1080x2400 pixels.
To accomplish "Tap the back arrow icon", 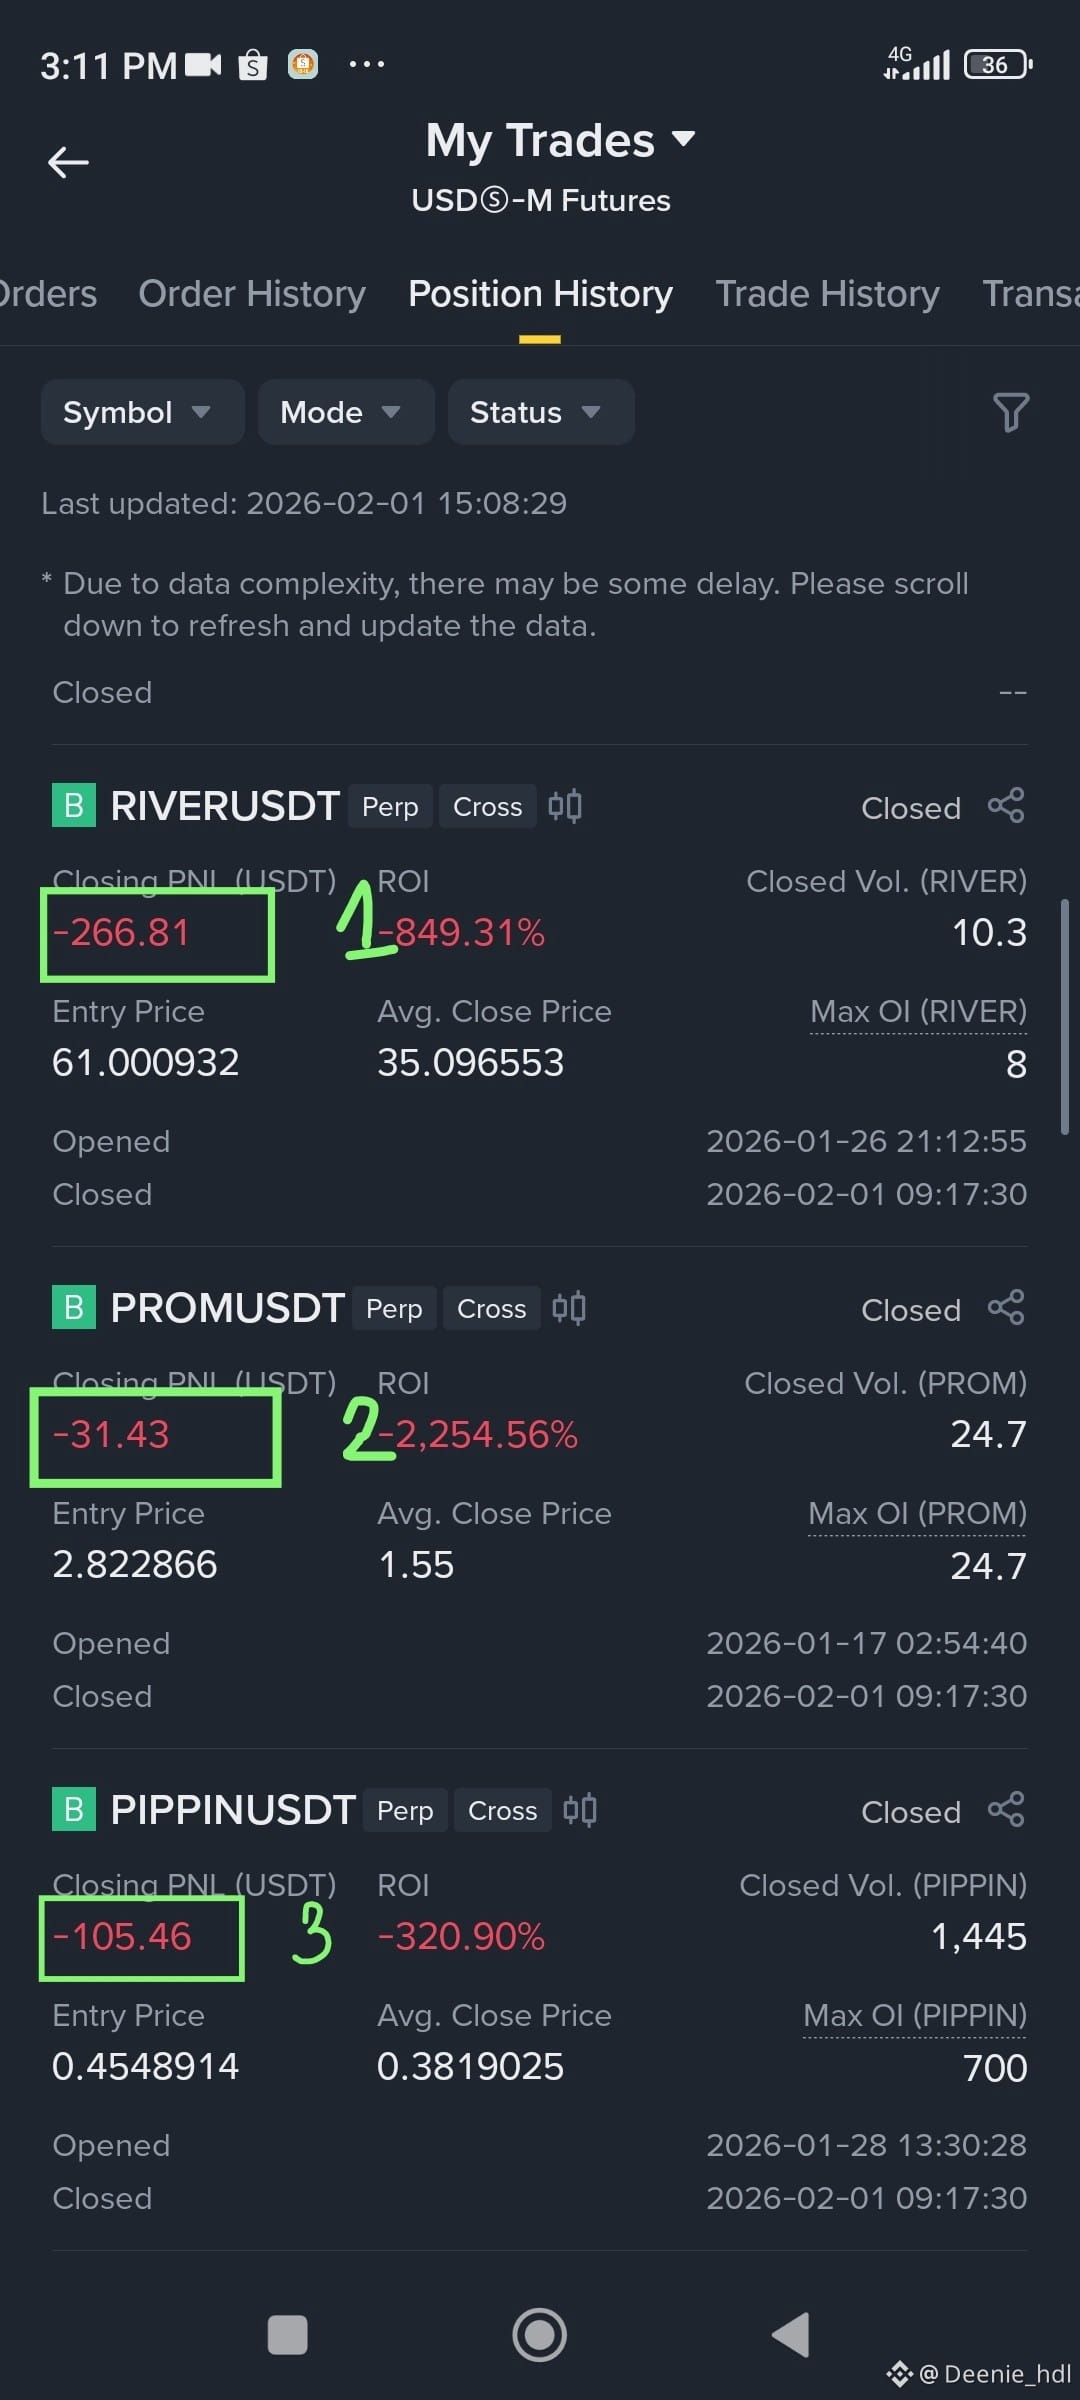I will pyautogui.click(x=68, y=162).
